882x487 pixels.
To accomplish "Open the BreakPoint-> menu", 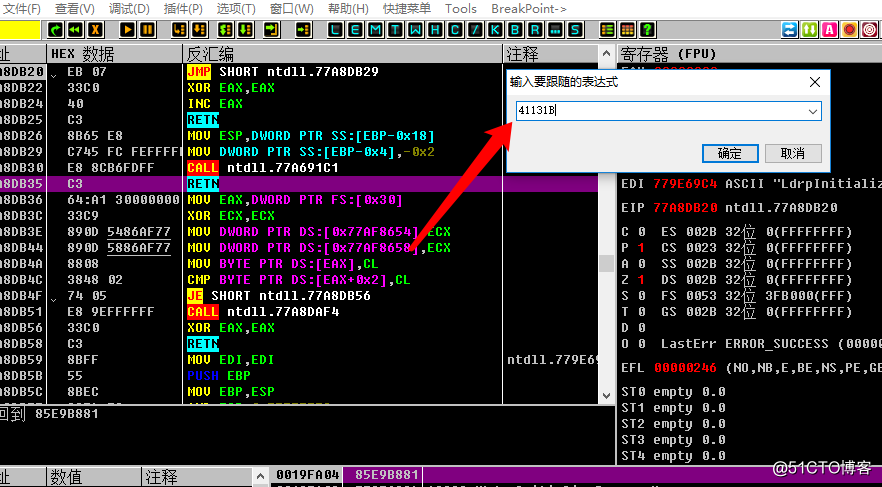I will [529, 9].
